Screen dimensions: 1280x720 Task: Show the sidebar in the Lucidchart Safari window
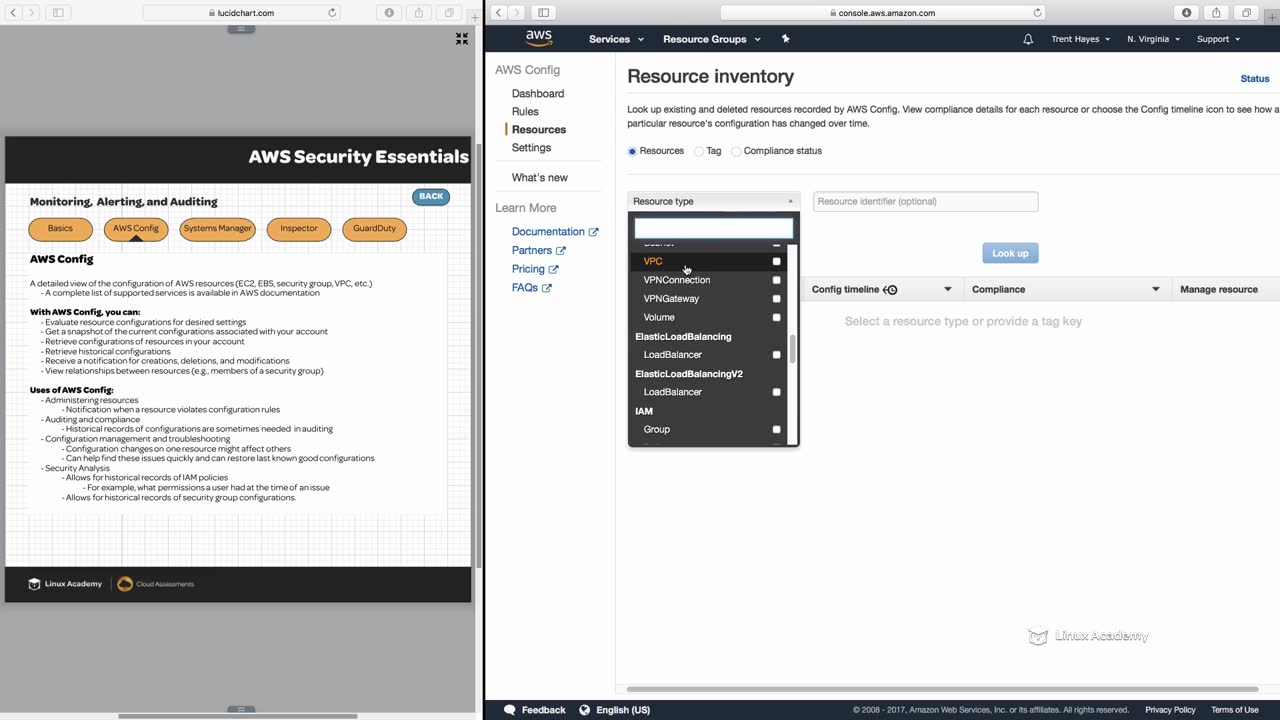[x=58, y=13]
